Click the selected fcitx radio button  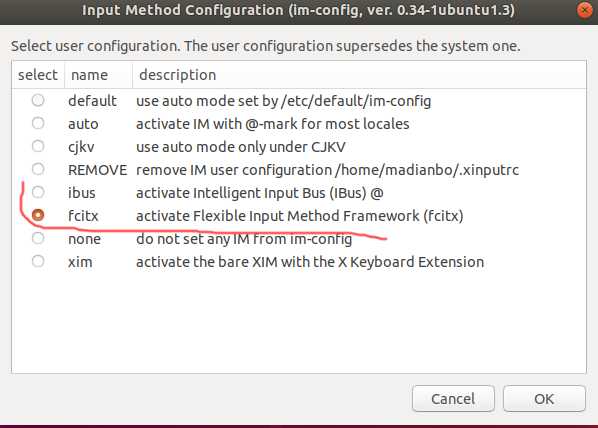pyautogui.click(x=38, y=215)
